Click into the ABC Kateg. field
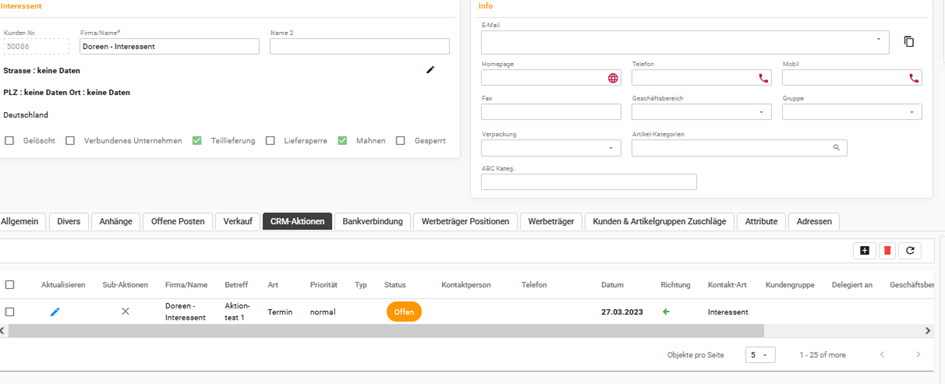The width and height of the screenshot is (945, 384). click(x=589, y=181)
